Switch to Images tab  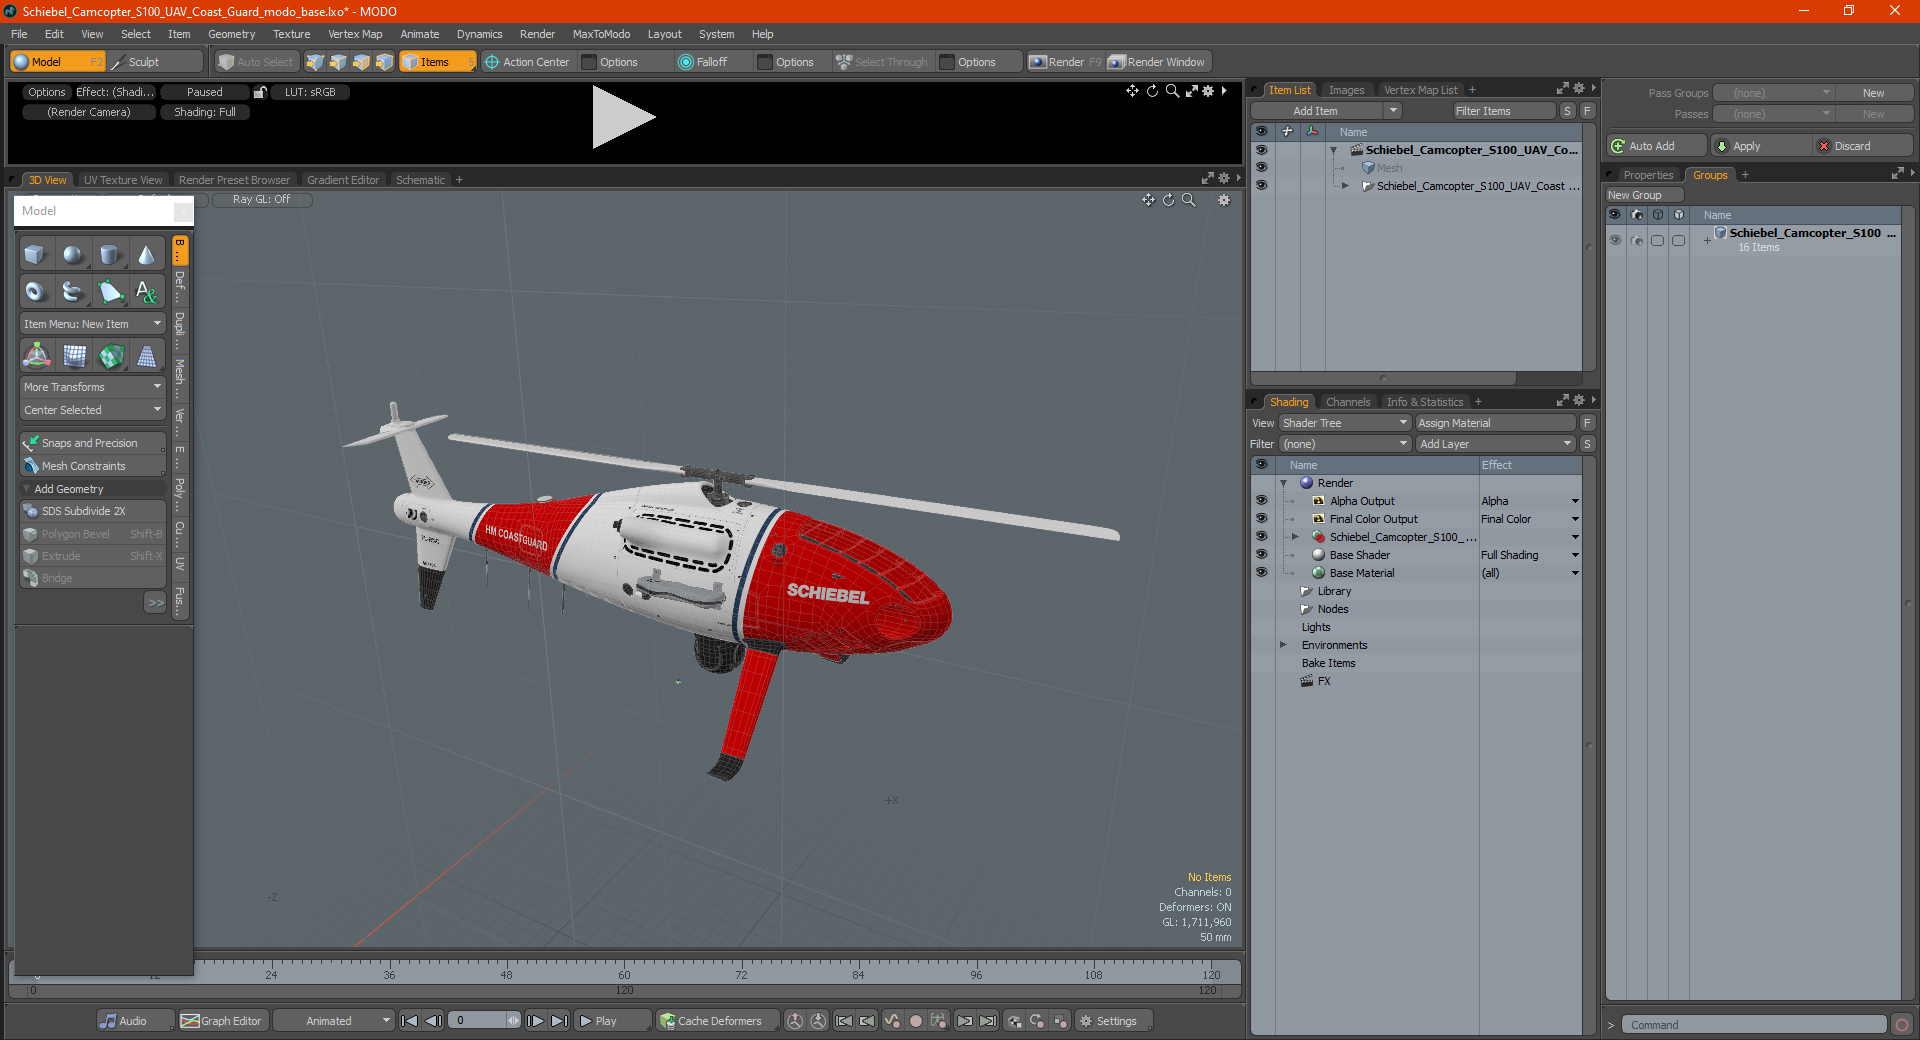(1346, 90)
